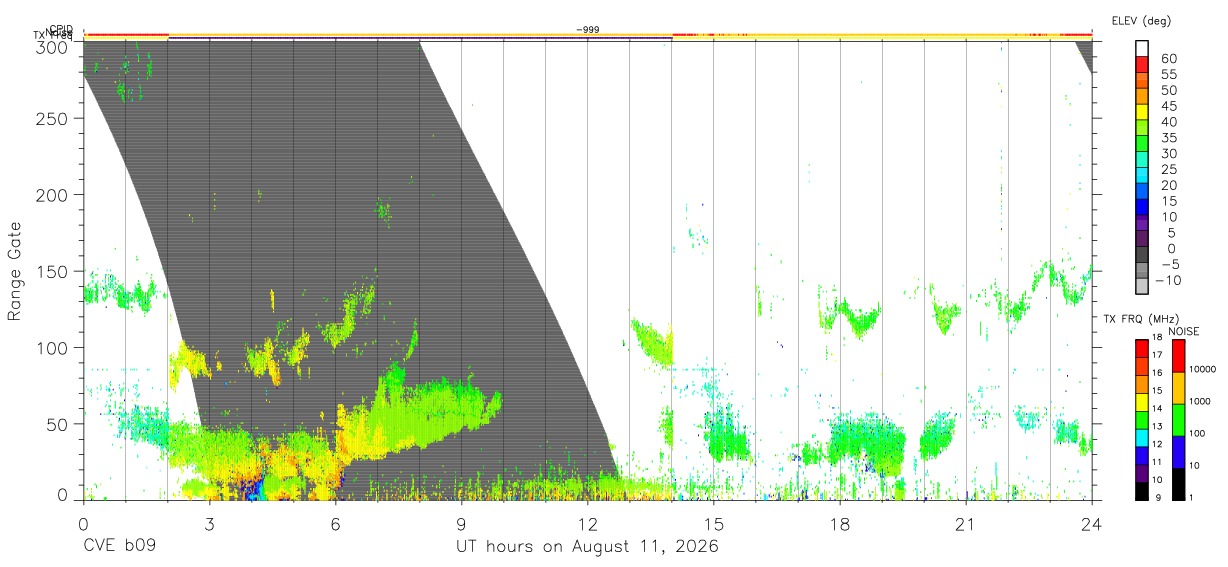Click the '1' label on NOISE scale
The width and height of the screenshot is (1228, 567).
pos(1192,498)
